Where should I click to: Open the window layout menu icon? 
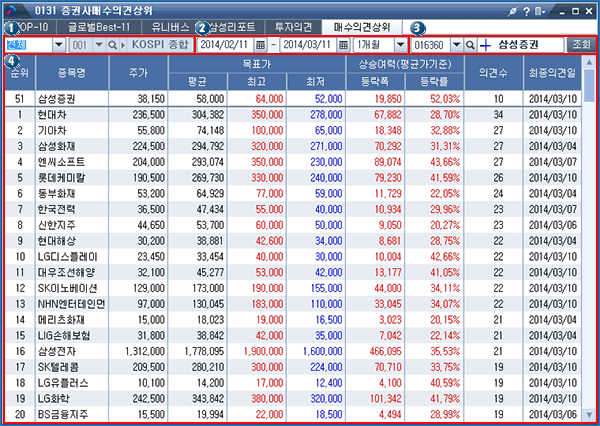540,11
